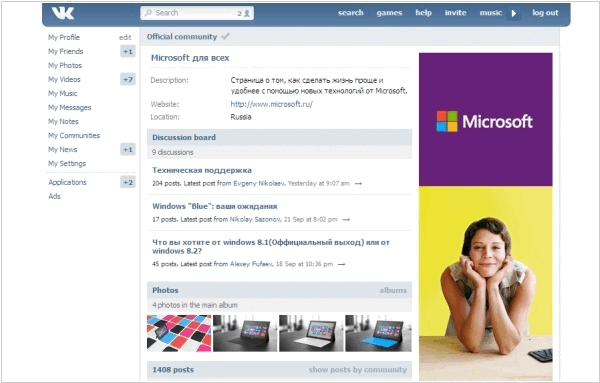
Task: Click the magnifier icon in search field
Action: pyautogui.click(x=148, y=13)
